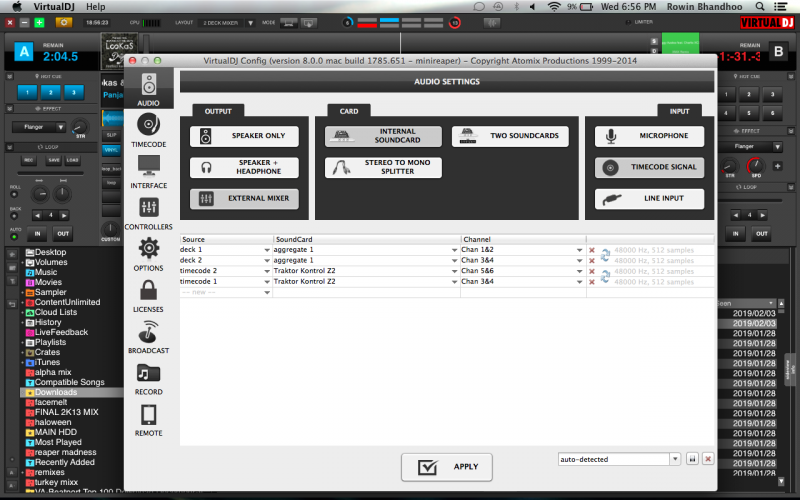Click deck A loop OUT button

click(63, 234)
